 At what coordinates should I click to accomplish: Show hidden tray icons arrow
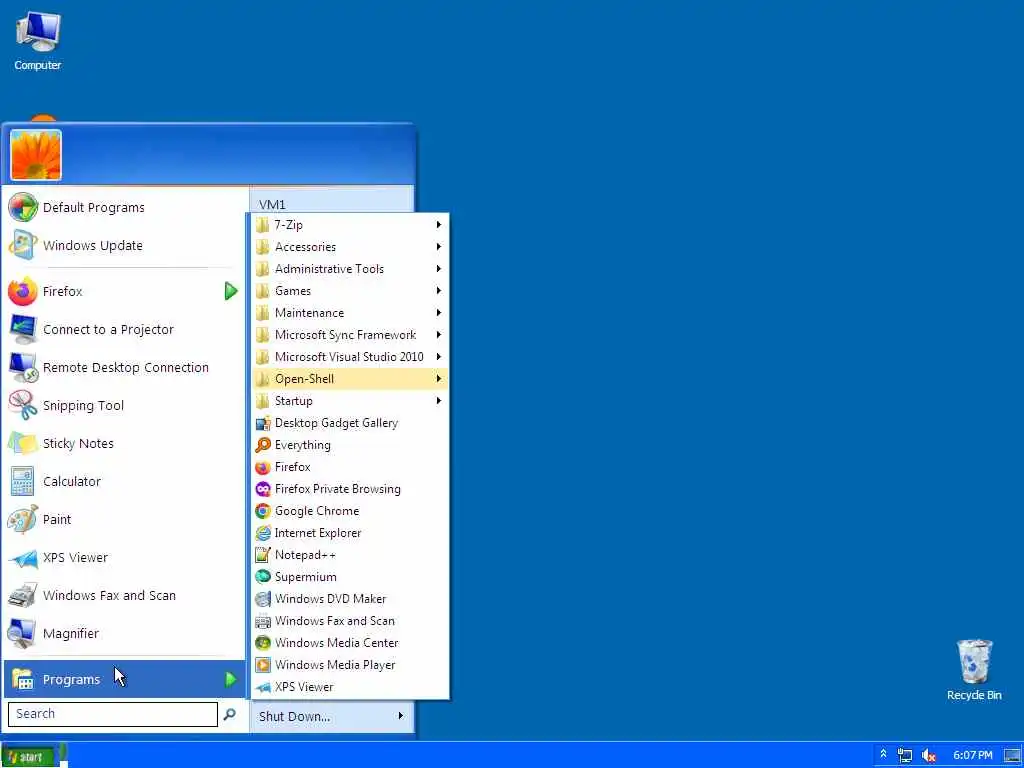884,755
